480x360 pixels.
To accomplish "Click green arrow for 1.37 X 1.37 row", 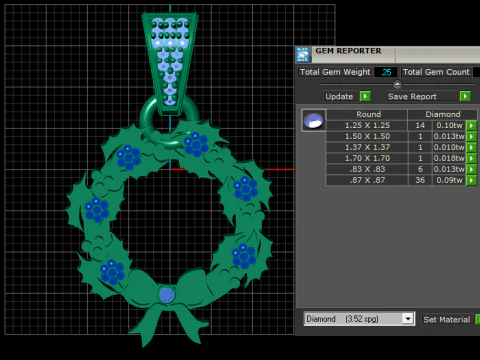I will 471,148.
